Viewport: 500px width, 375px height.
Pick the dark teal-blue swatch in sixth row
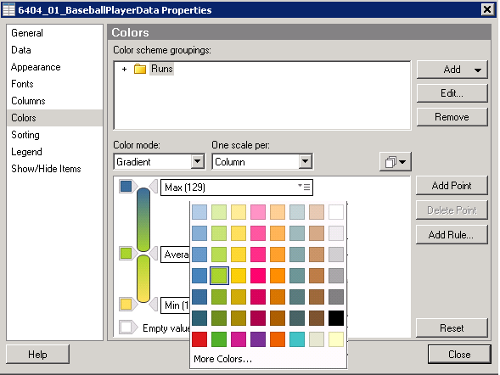point(199,318)
